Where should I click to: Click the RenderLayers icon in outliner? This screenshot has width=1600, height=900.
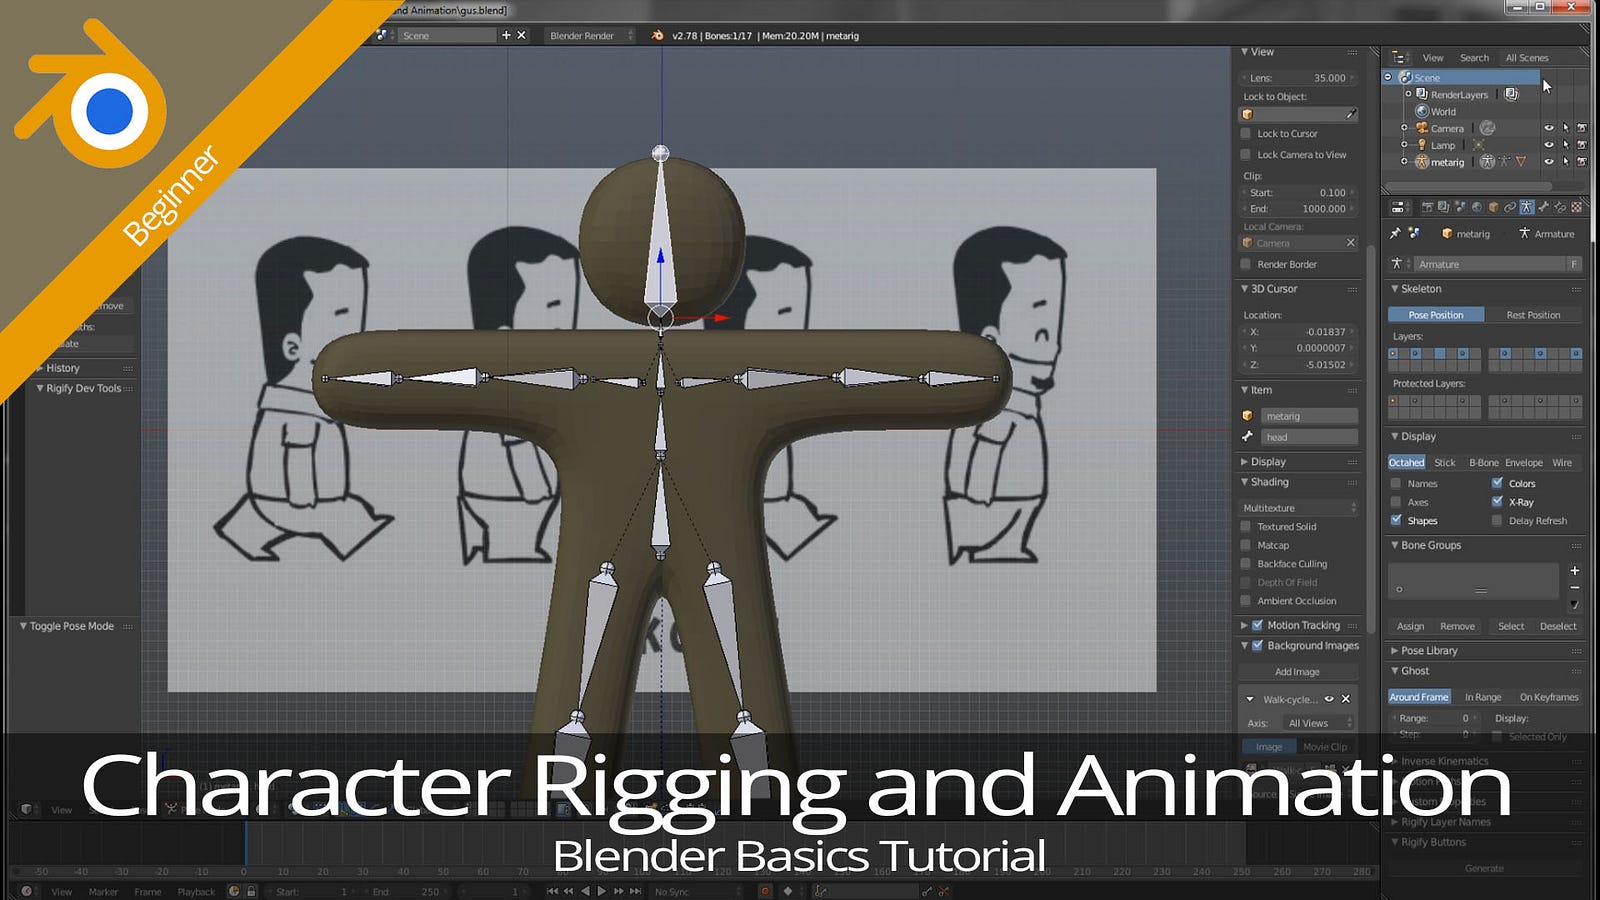[1421, 94]
